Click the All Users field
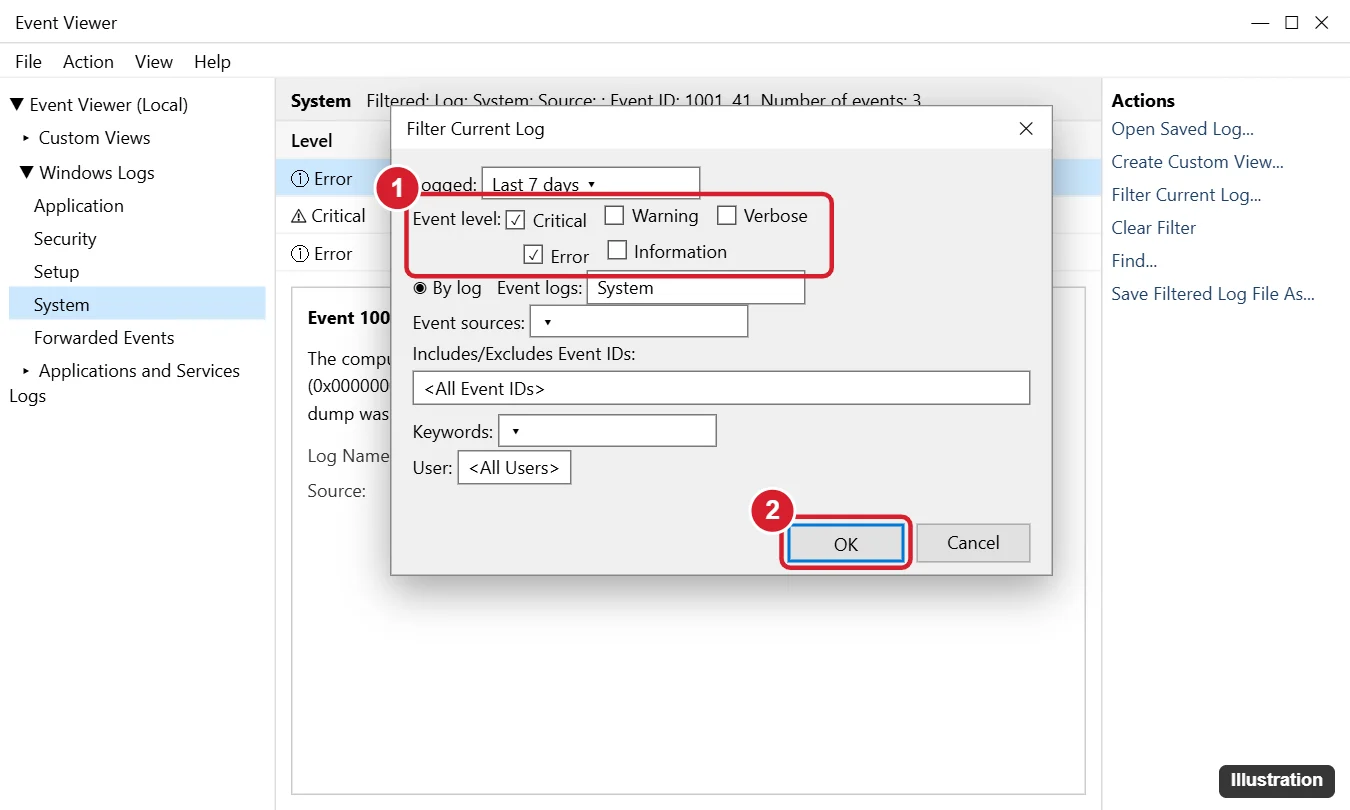1350x810 pixels. coord(514,467)
